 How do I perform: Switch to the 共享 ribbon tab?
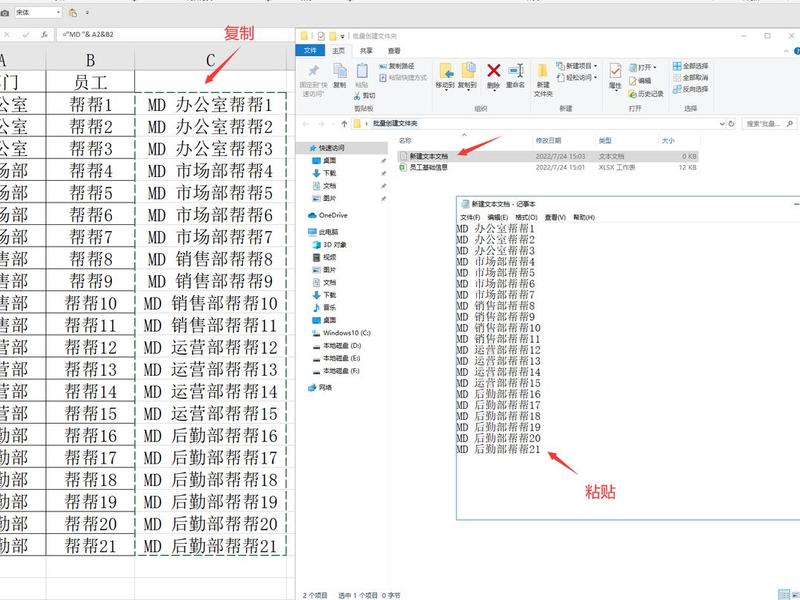click(x=366, y=51)
